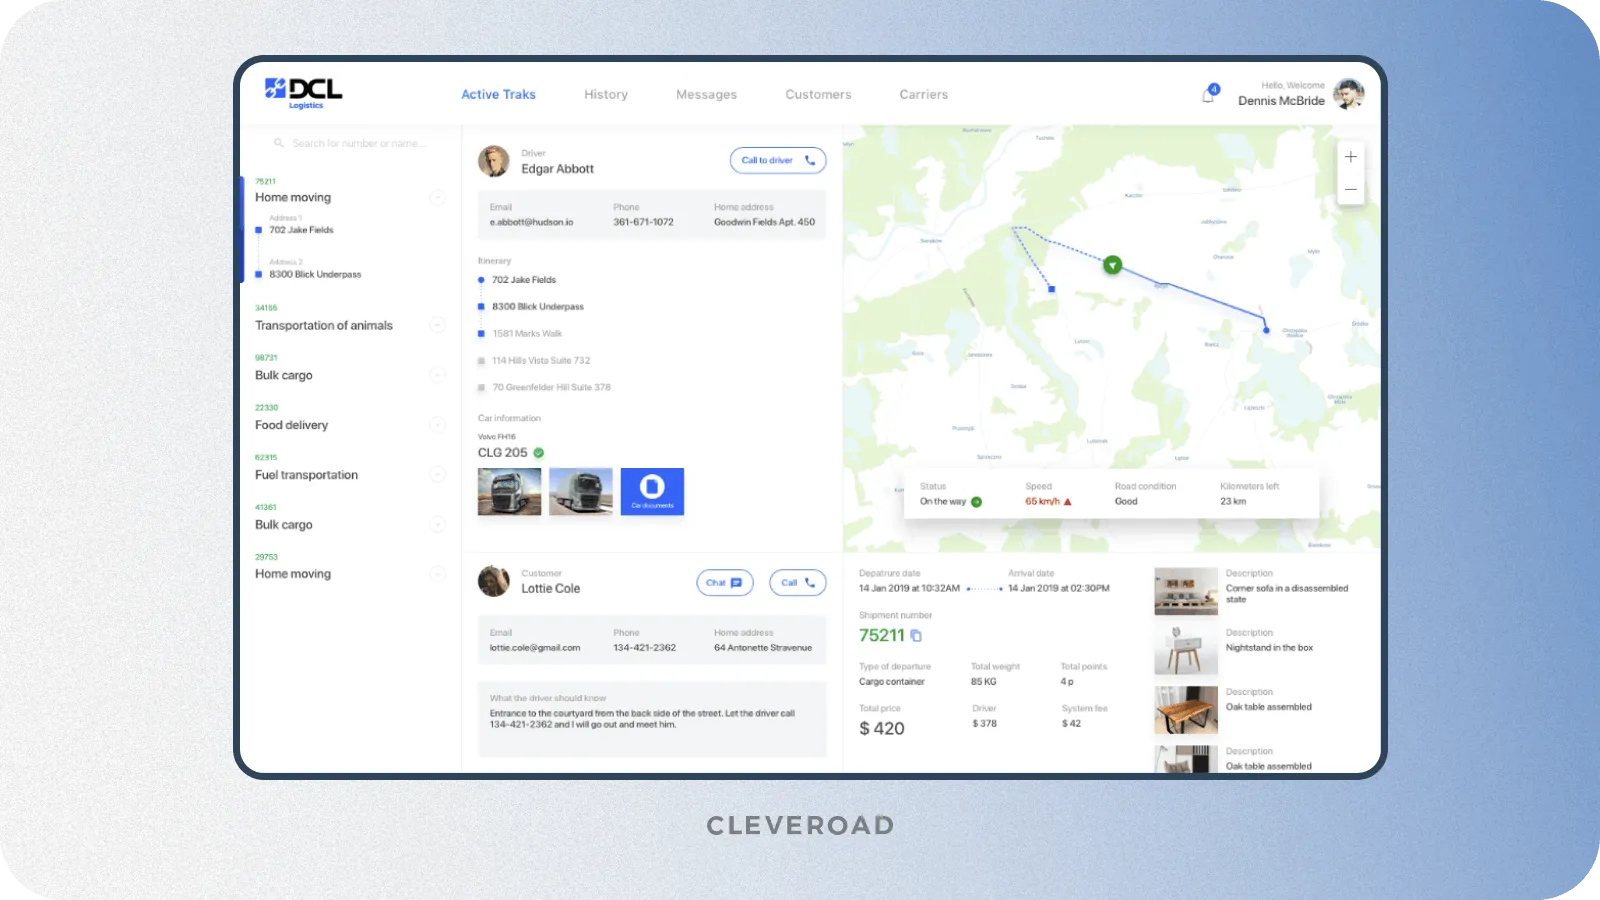Click the DCL Logistics logo

click(303, 92)
